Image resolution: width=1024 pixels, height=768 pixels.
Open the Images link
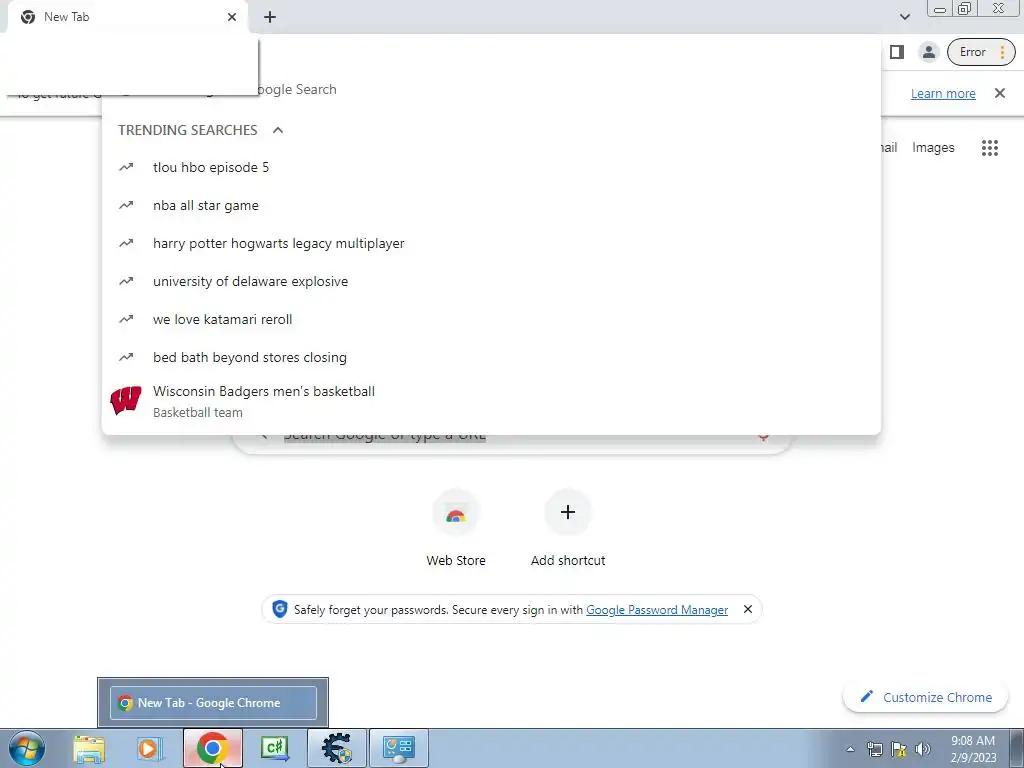coord(933,148)
